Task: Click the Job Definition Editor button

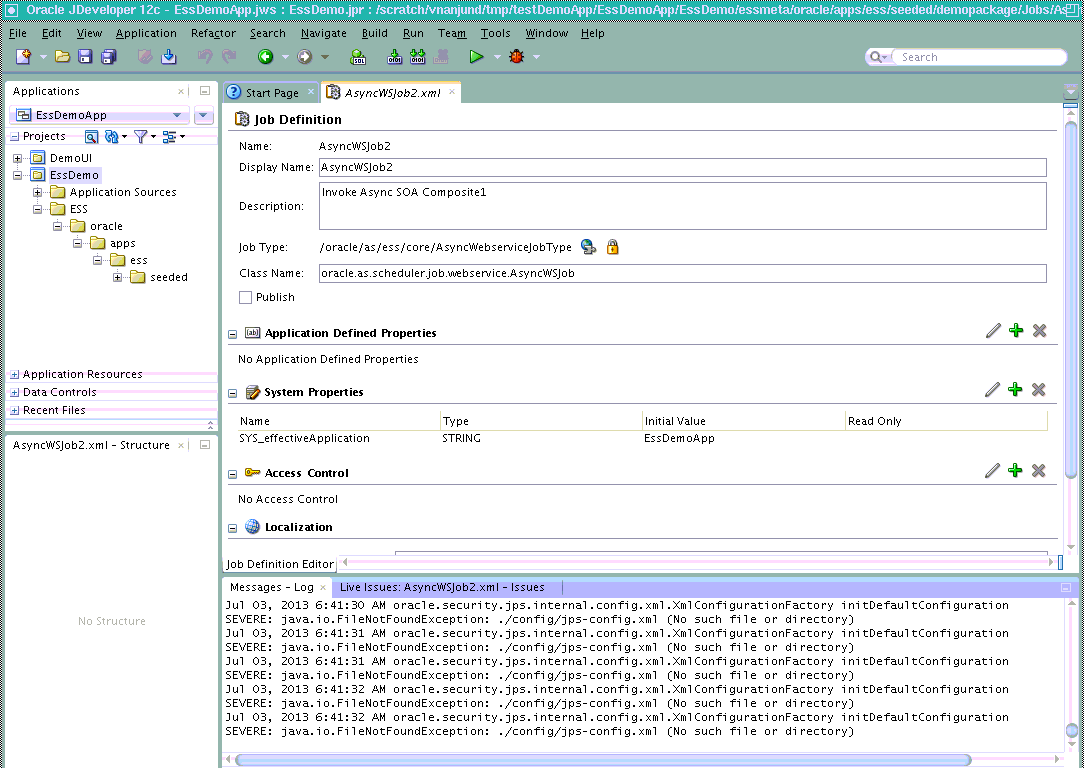Action: [280, 564]
